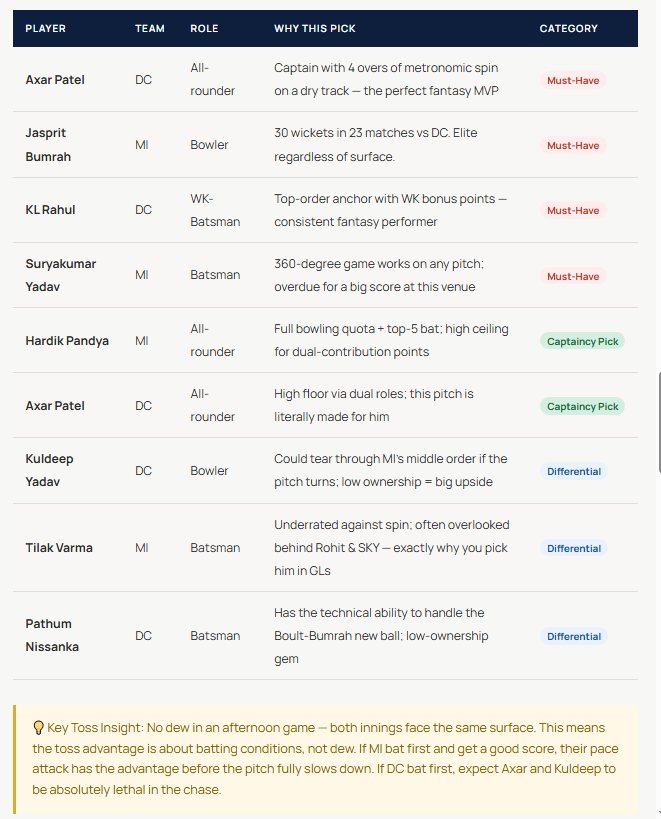Click the Captaincy Pick badge for Hardik Pandya
The width and height of the screenshot is (661, 819).
pyautogui.click(x=582, y=341)
